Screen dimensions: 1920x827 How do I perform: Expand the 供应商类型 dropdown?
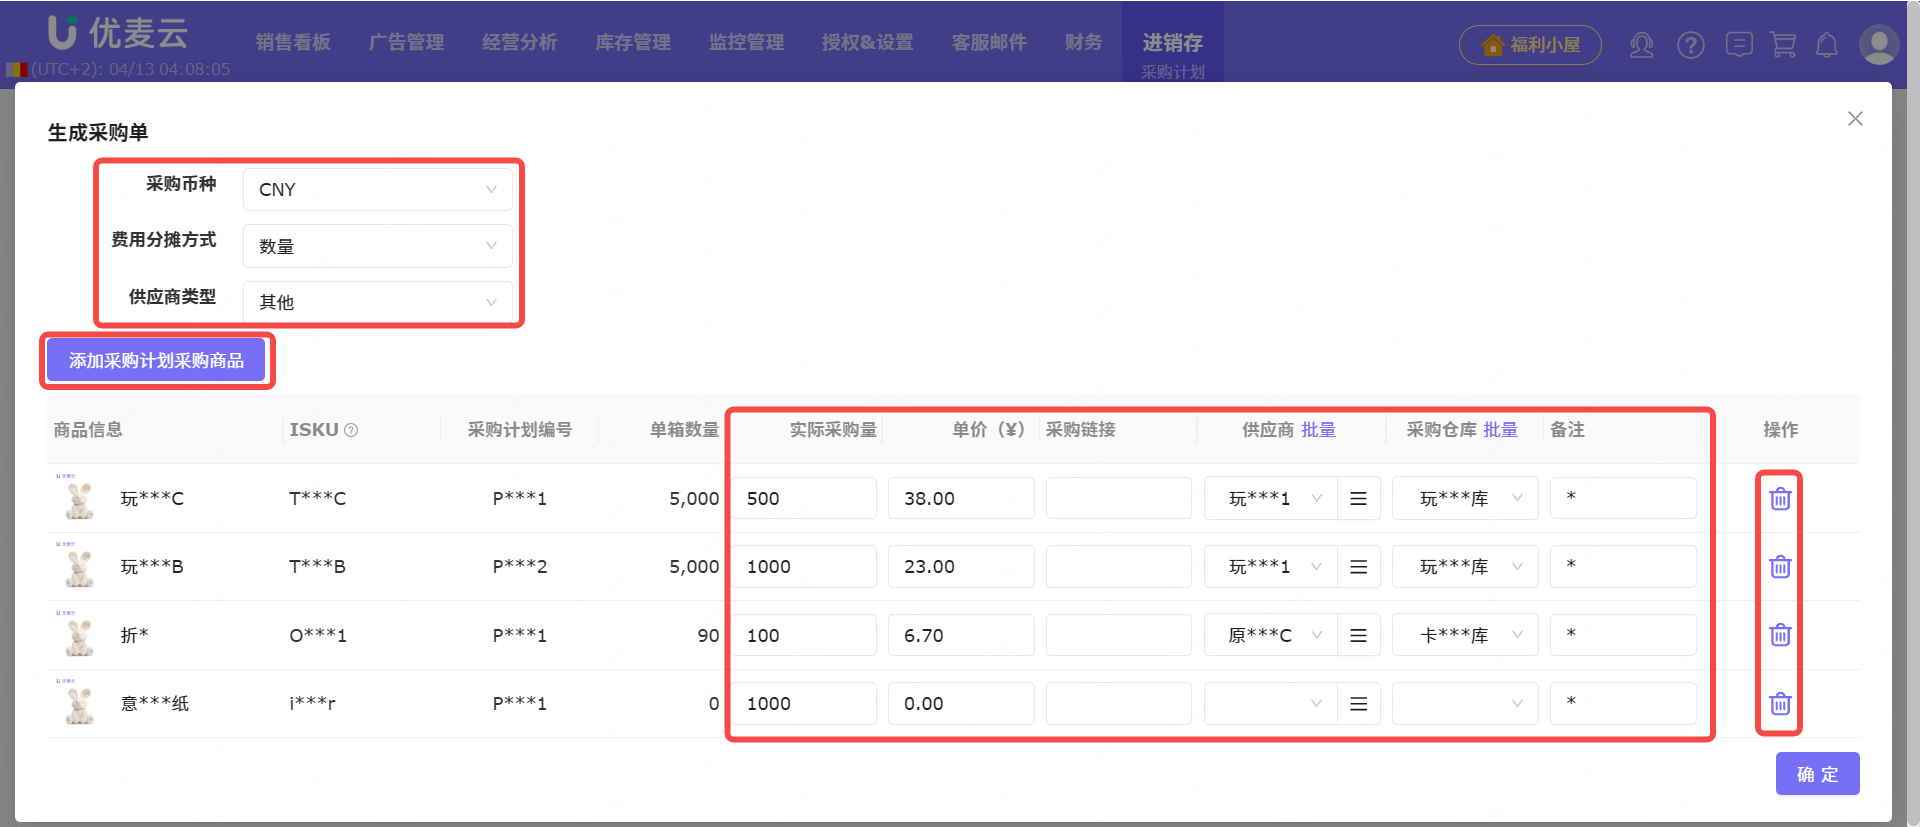point(378,302)
